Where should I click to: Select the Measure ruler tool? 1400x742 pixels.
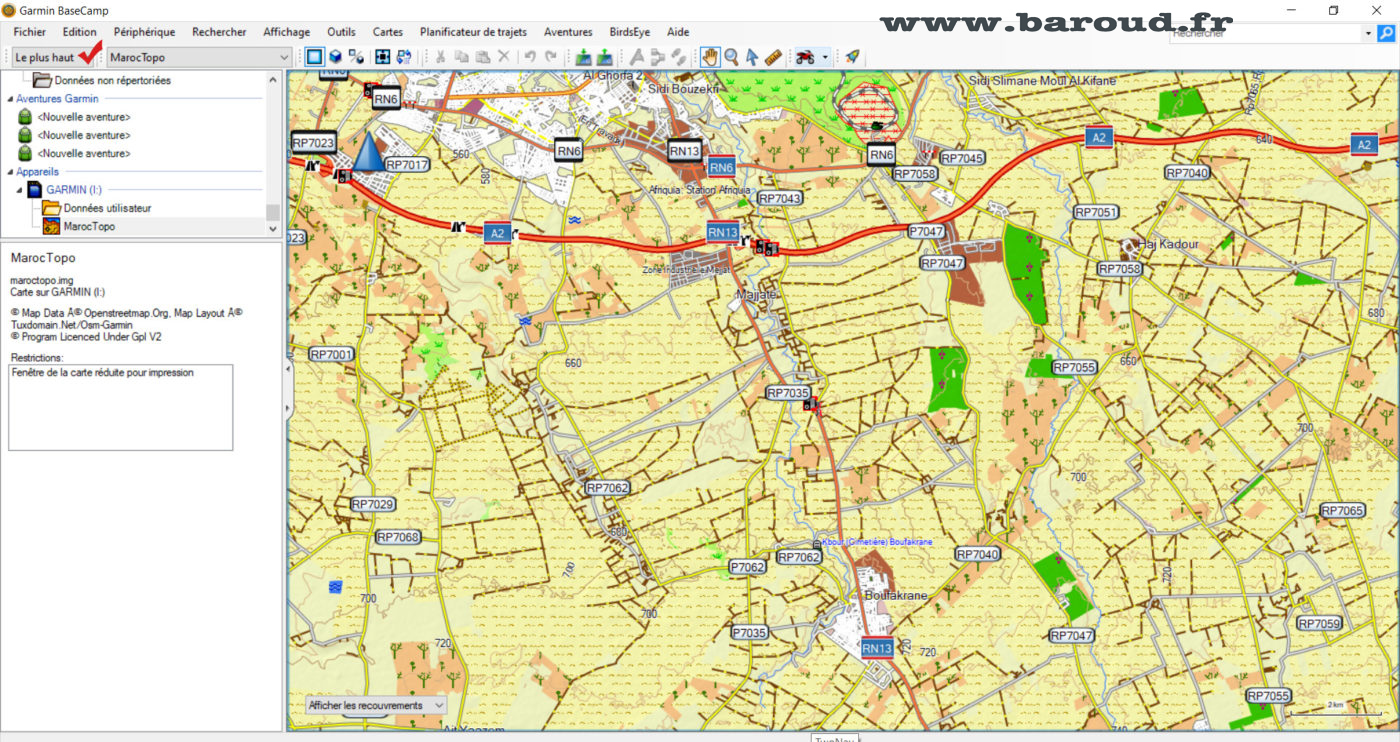pos(773,57)
